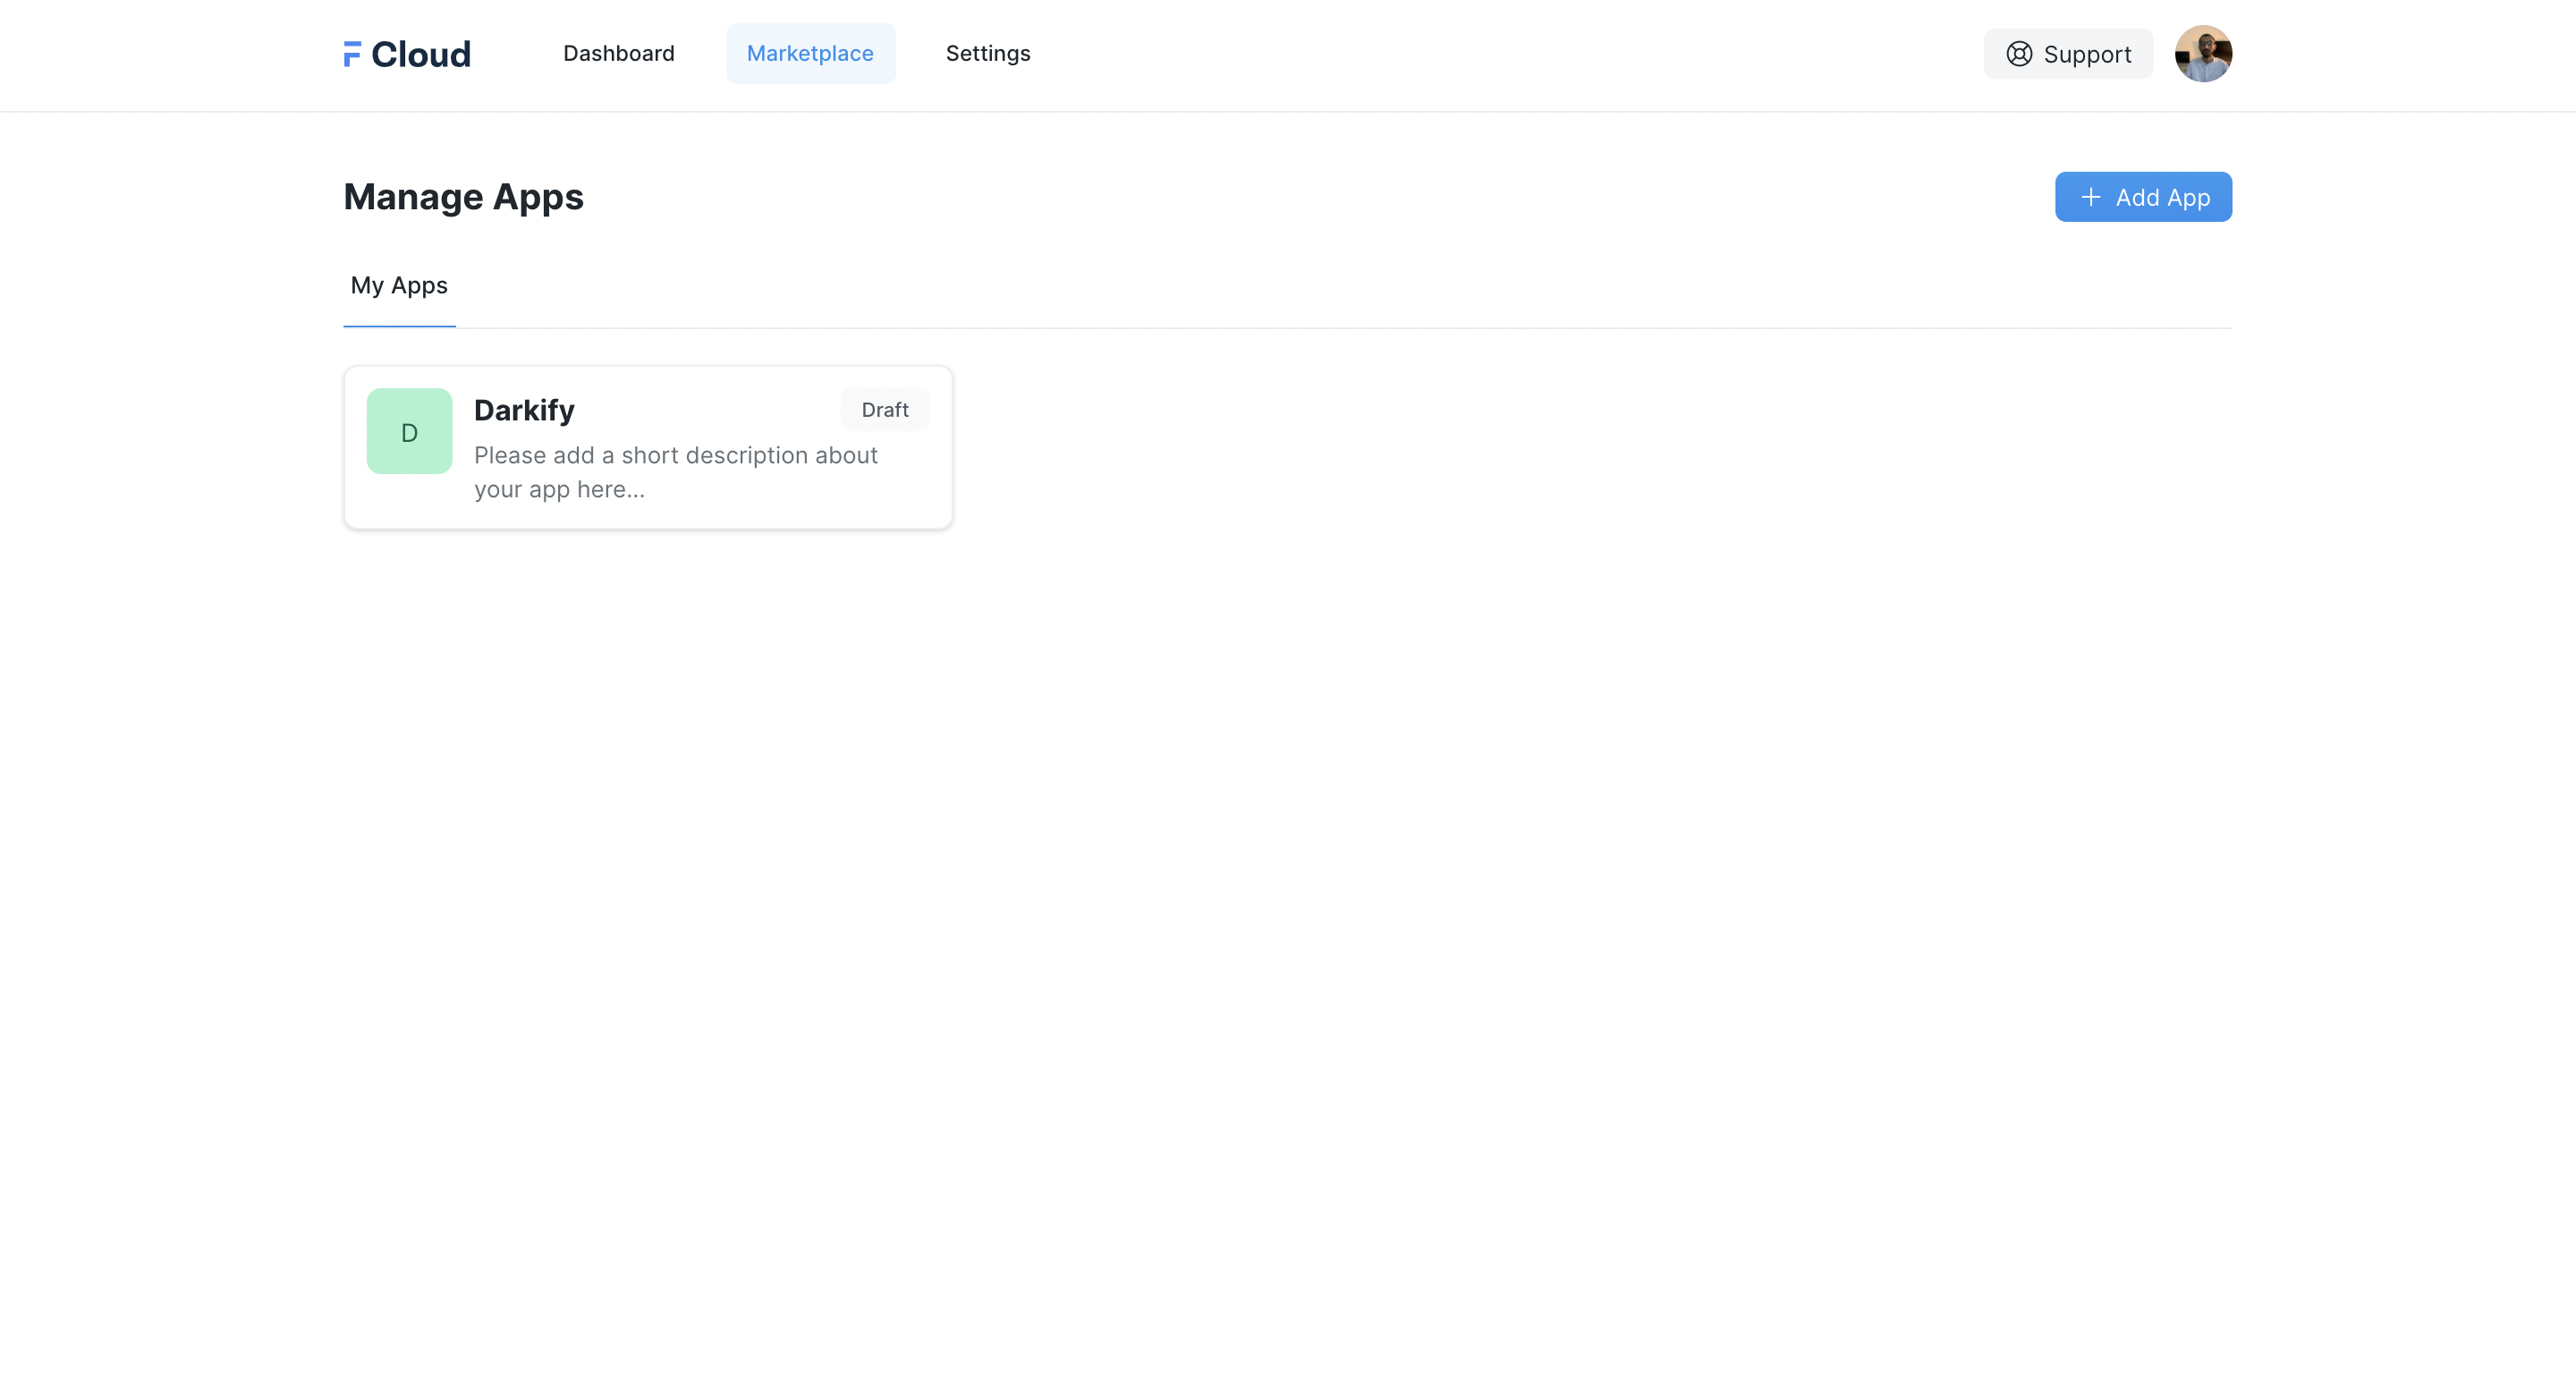Screen dimensions: 2576x1399
Task: Click the green D app icon
Action: pos(409,431)
